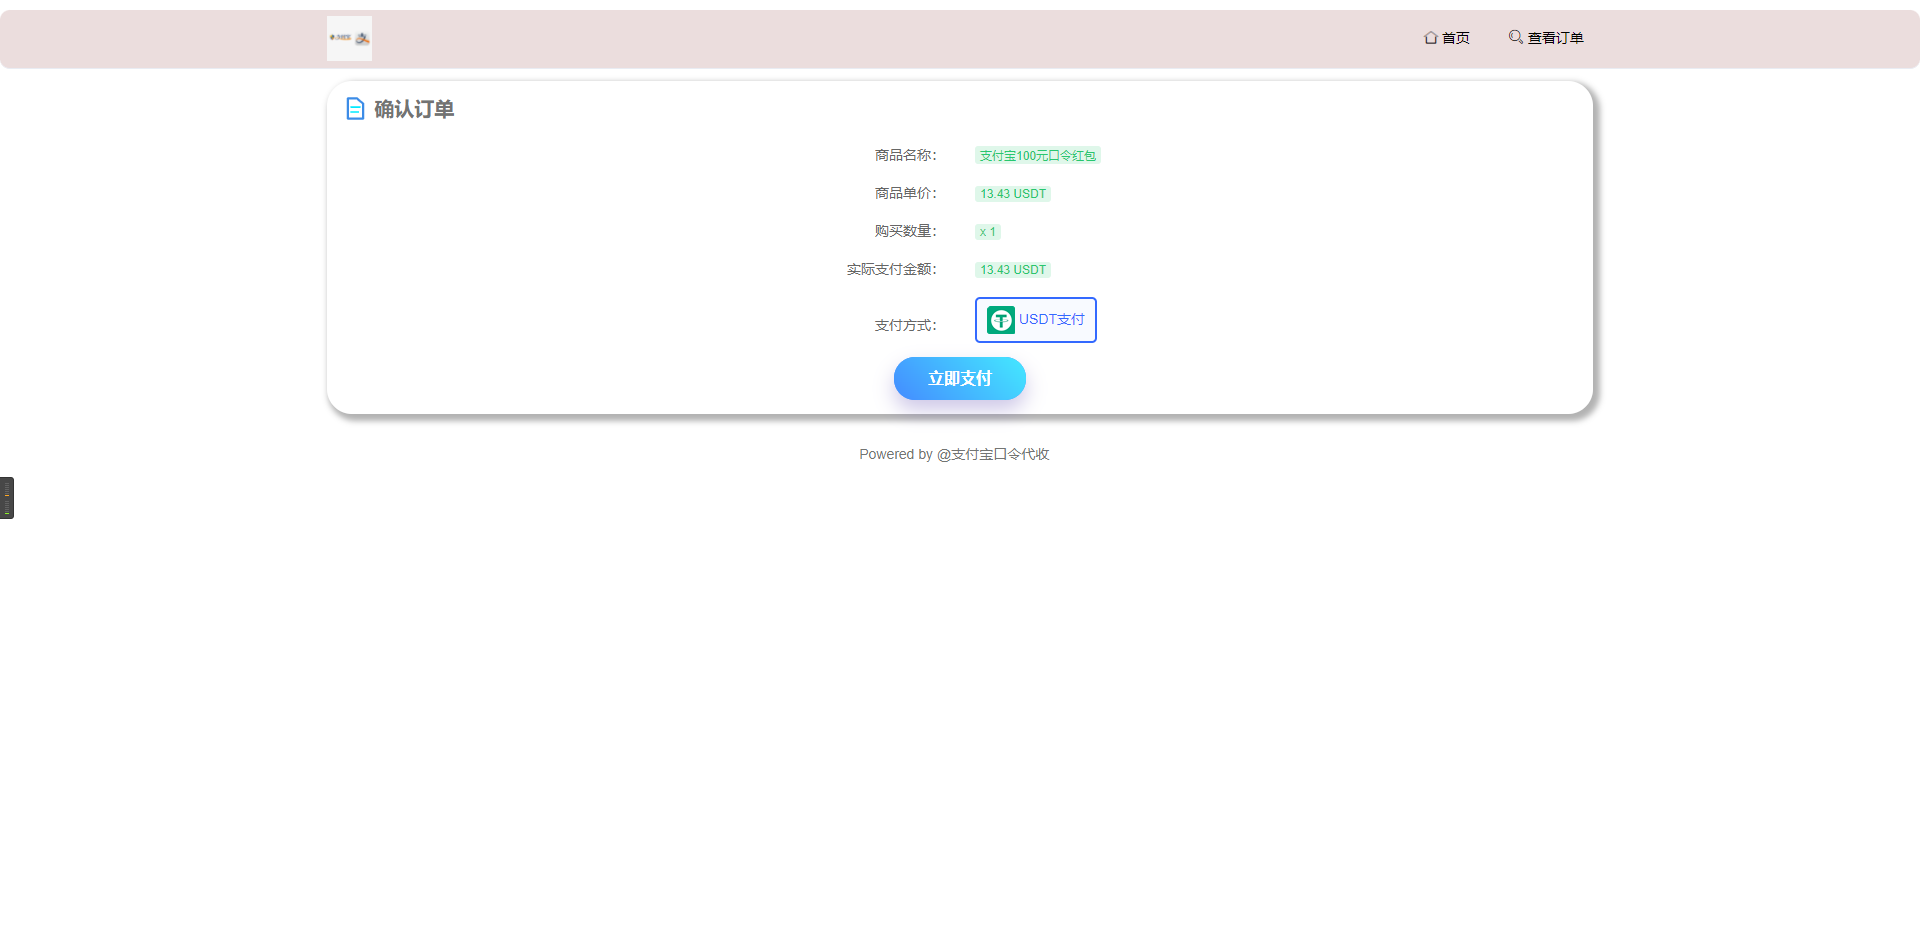Click the 实际支付金额 label

pos(892,269)
